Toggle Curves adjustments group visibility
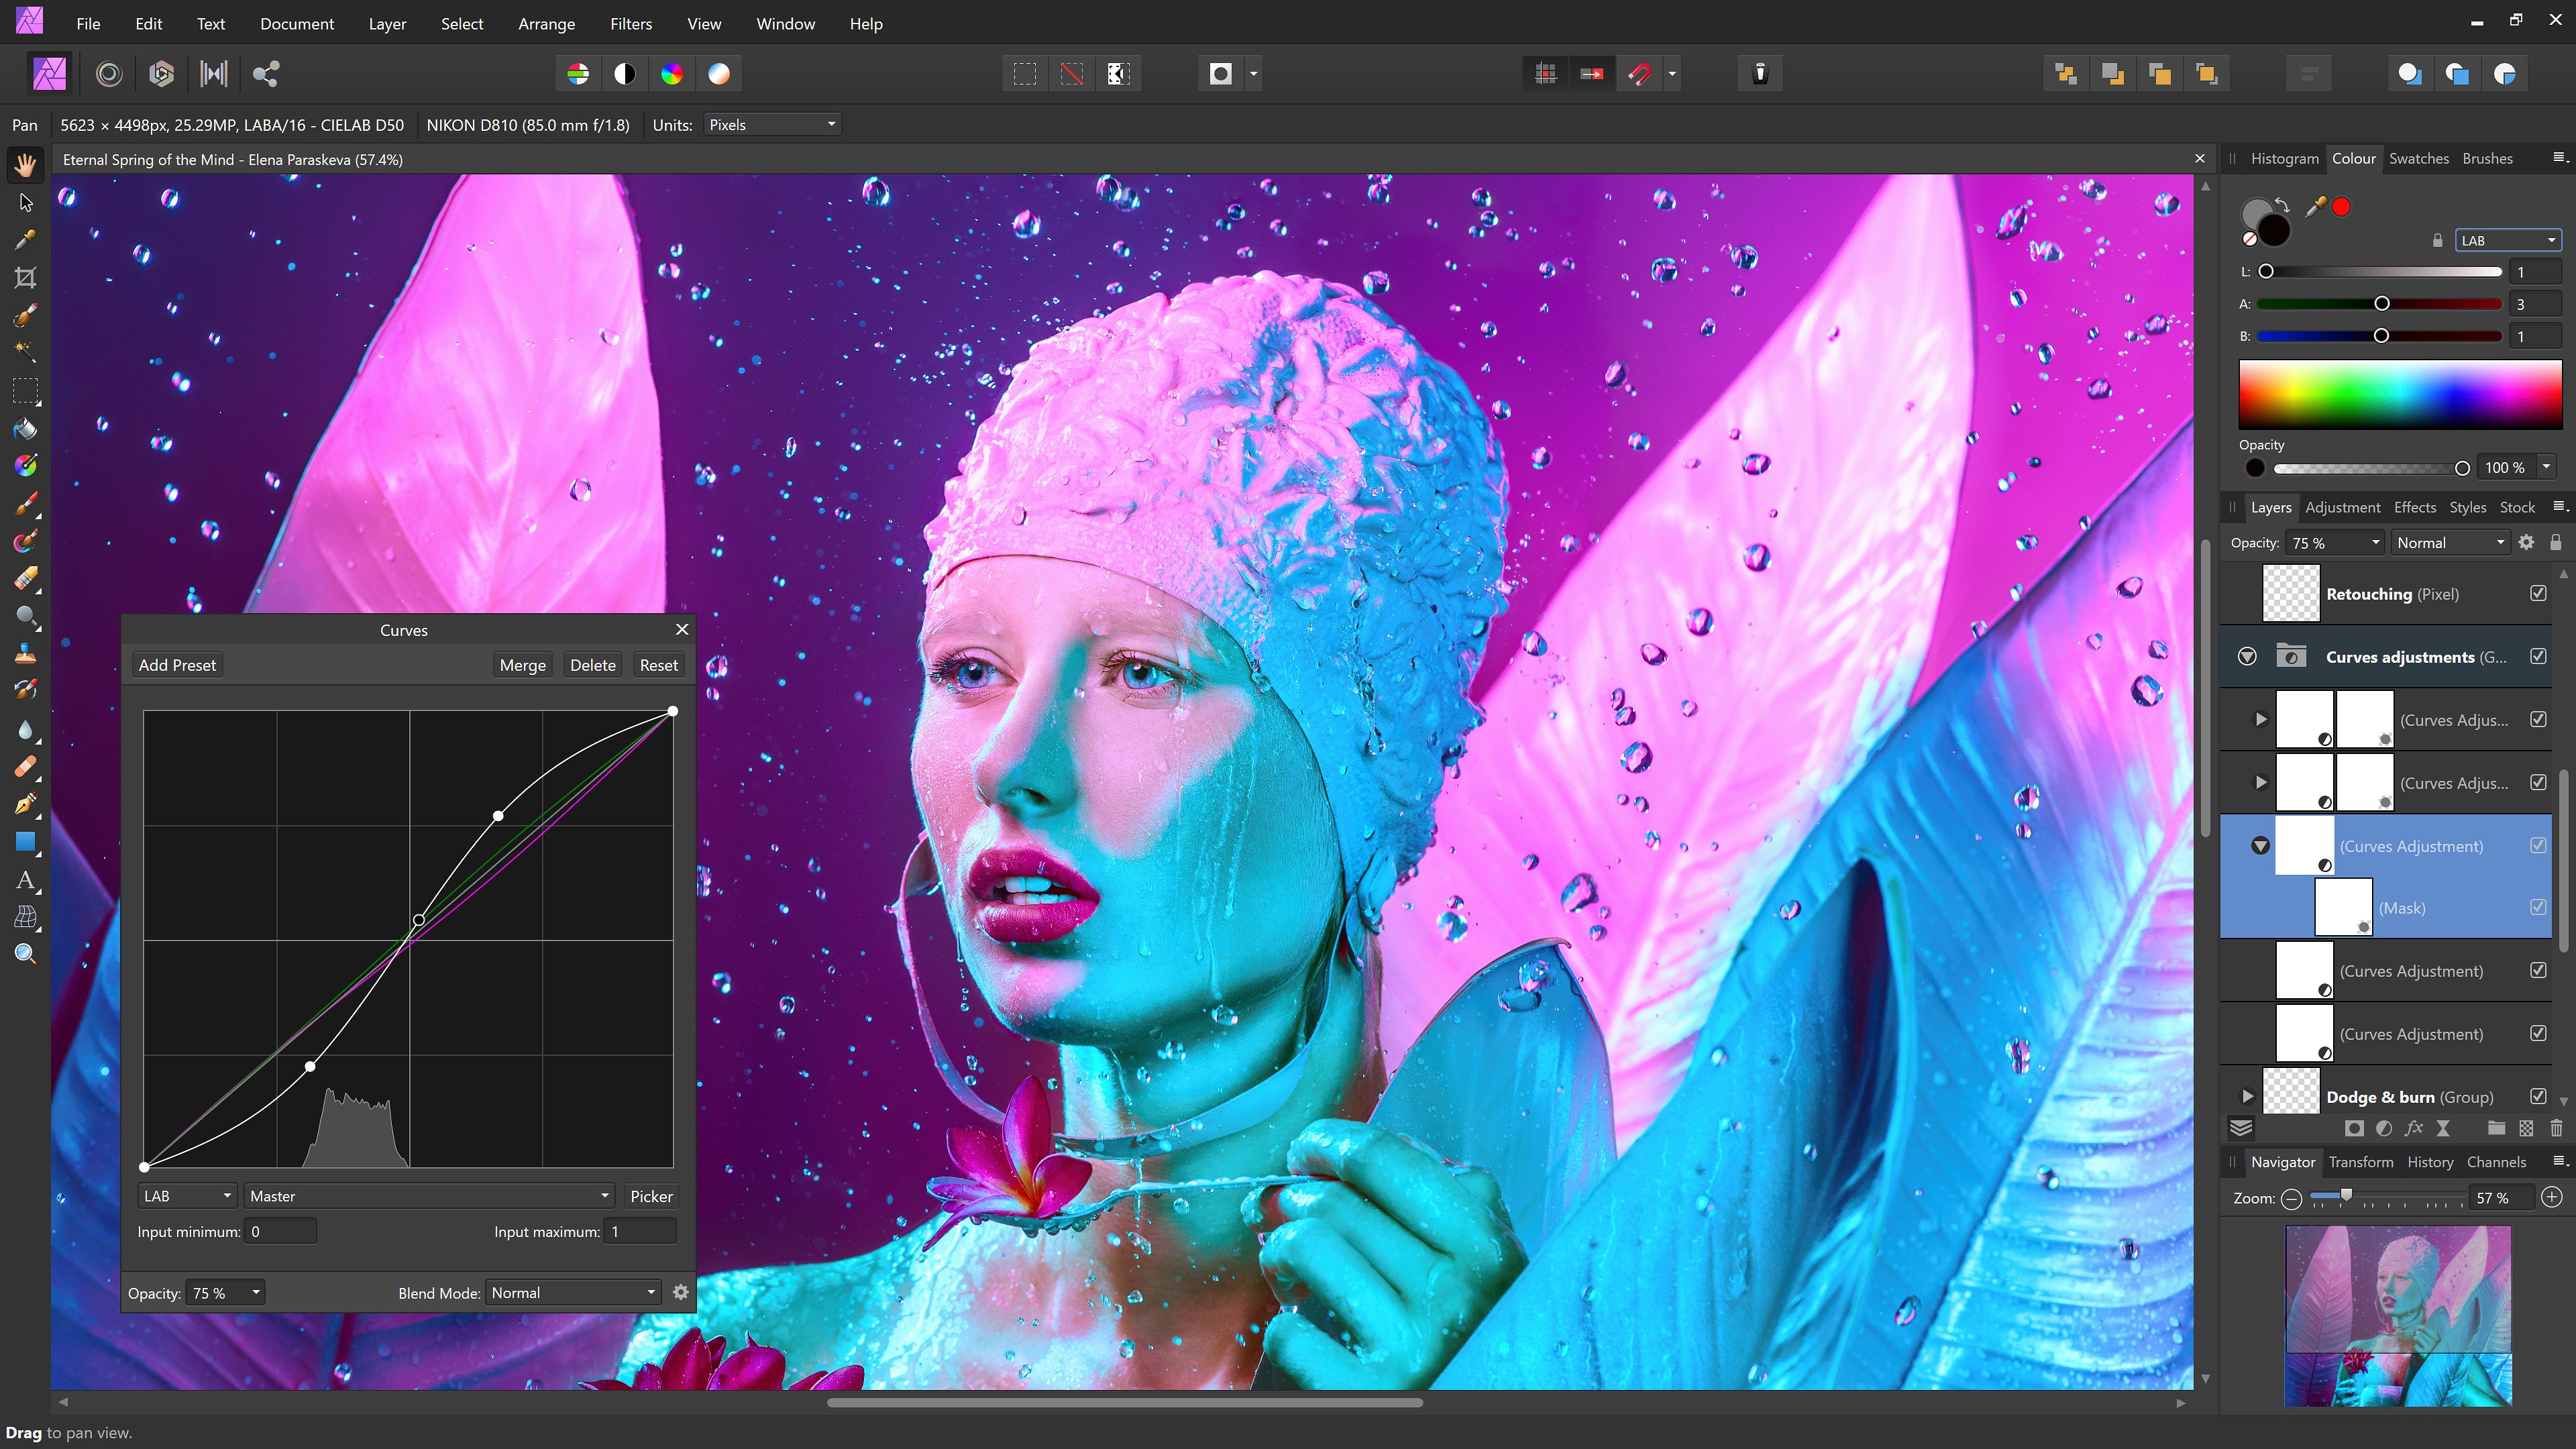This screenshot has width=2576, height=1449. coord(2538,656)
